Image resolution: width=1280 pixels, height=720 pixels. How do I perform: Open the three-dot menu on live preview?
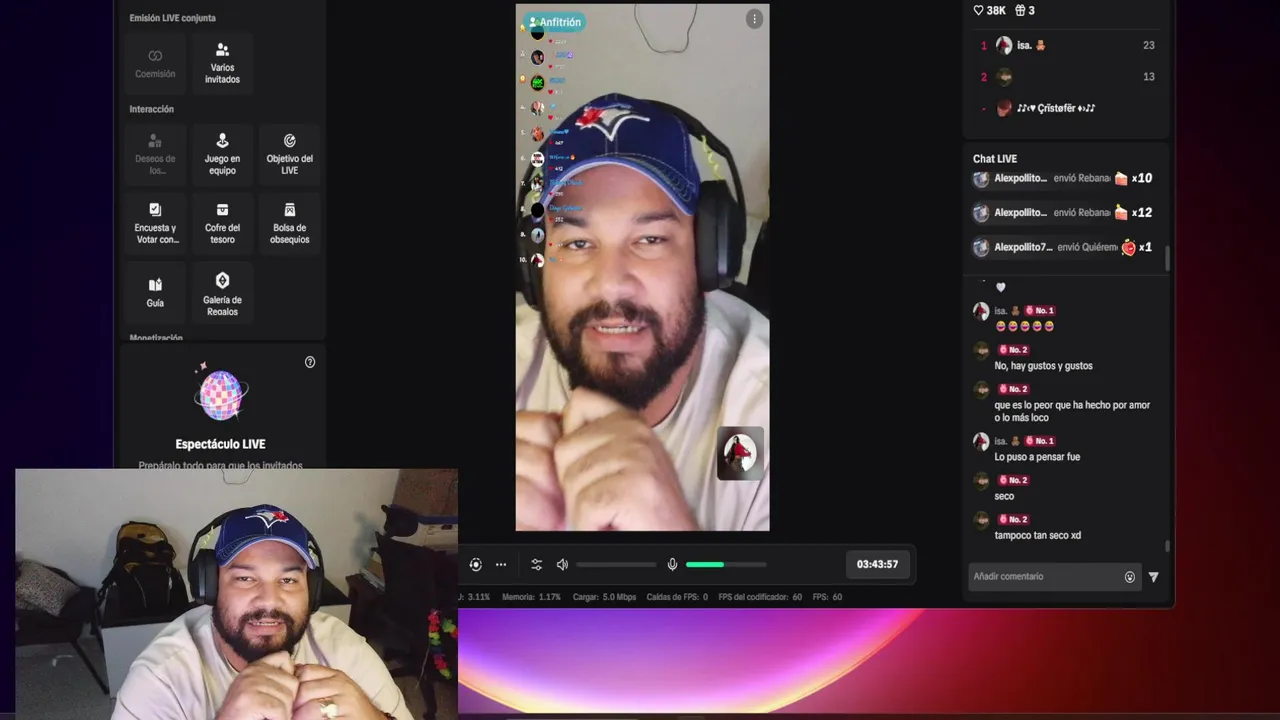tap(754, 19)
